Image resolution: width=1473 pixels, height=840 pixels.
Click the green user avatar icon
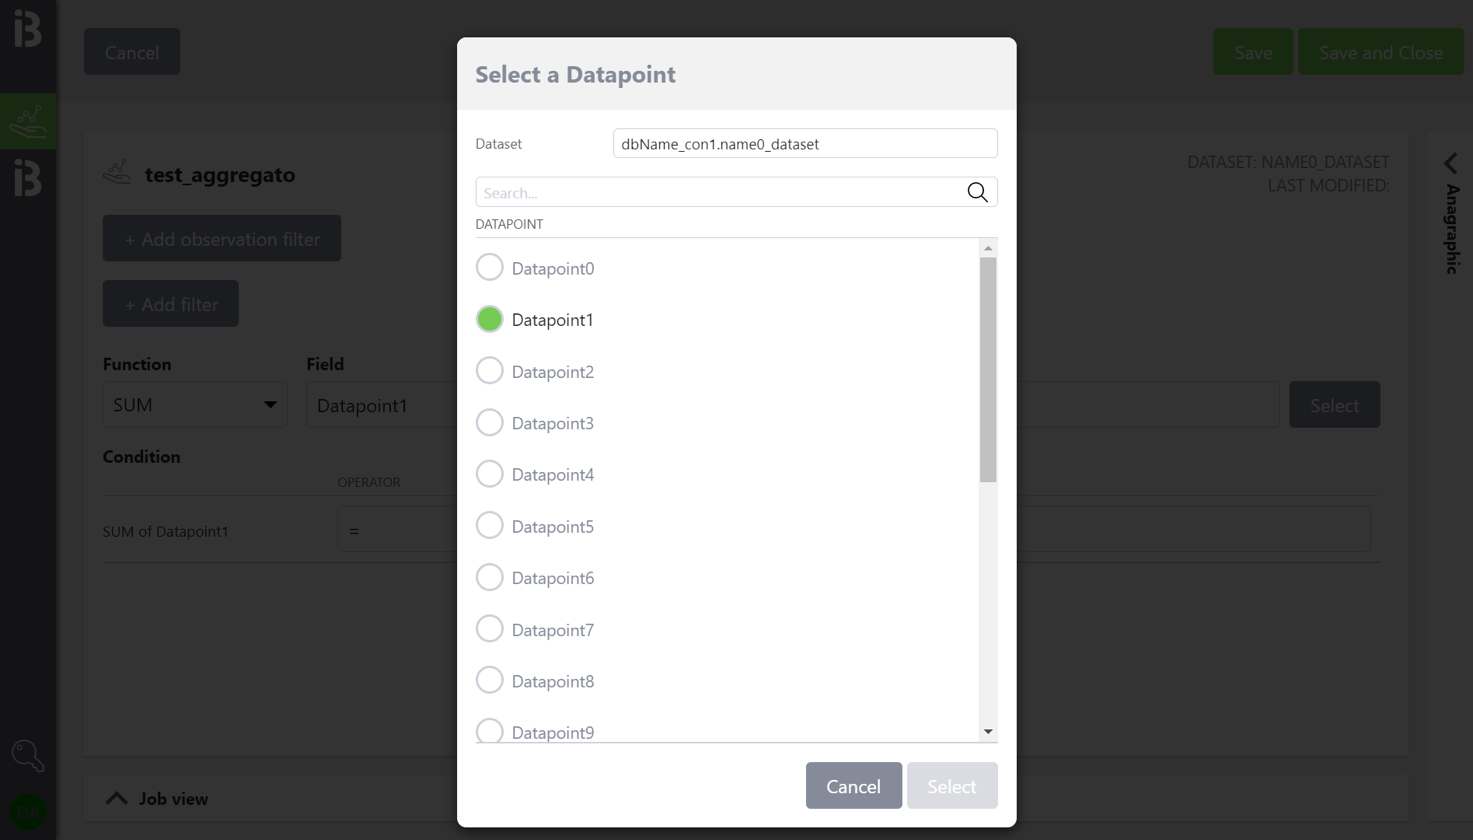(28, 812)
